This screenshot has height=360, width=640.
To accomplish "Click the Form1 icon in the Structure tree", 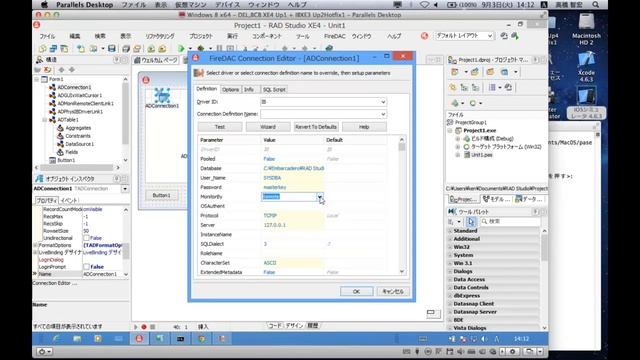I will tap(44, 79).
